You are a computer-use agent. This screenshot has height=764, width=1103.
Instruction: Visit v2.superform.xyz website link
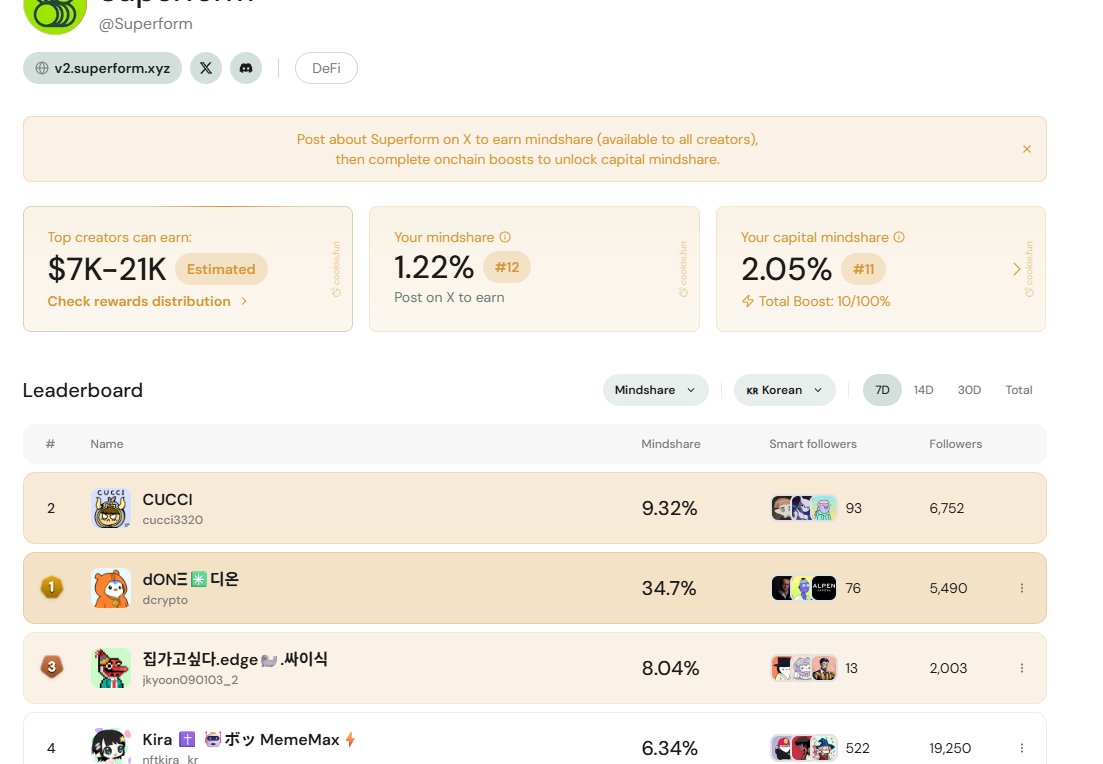103,68
